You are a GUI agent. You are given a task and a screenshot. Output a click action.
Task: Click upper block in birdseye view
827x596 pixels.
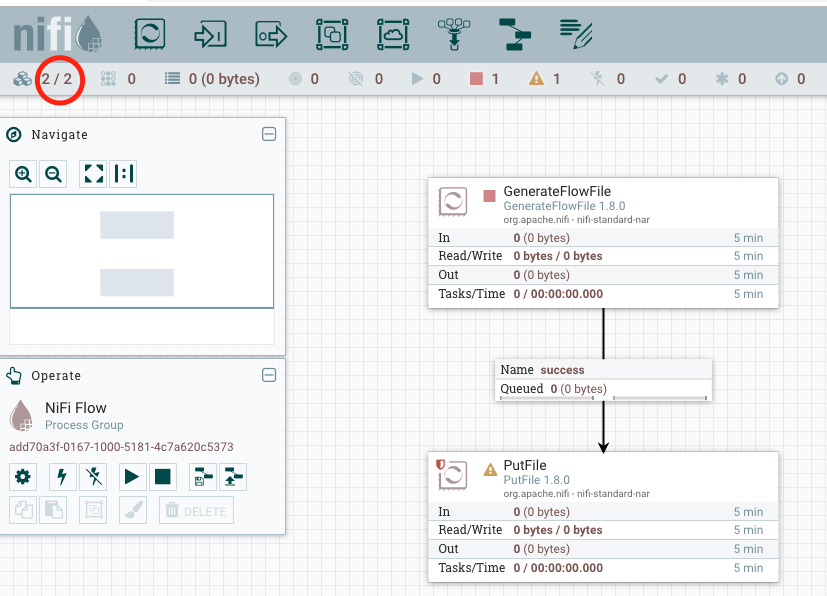click(137, 225)
